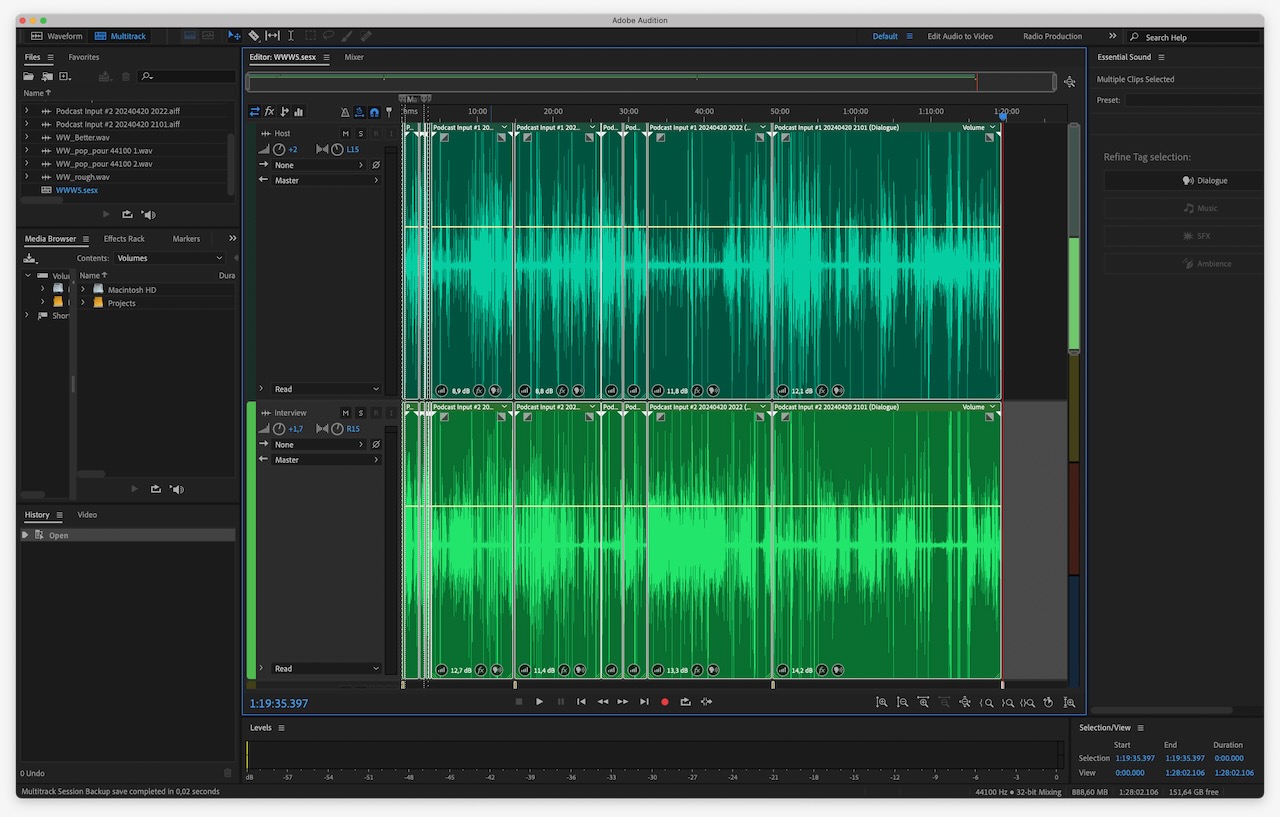Image resolution: width=1280 pixels, height=817 pixels.
Task: Toggle snapping with the magnet icon
Action: (375, 111)
